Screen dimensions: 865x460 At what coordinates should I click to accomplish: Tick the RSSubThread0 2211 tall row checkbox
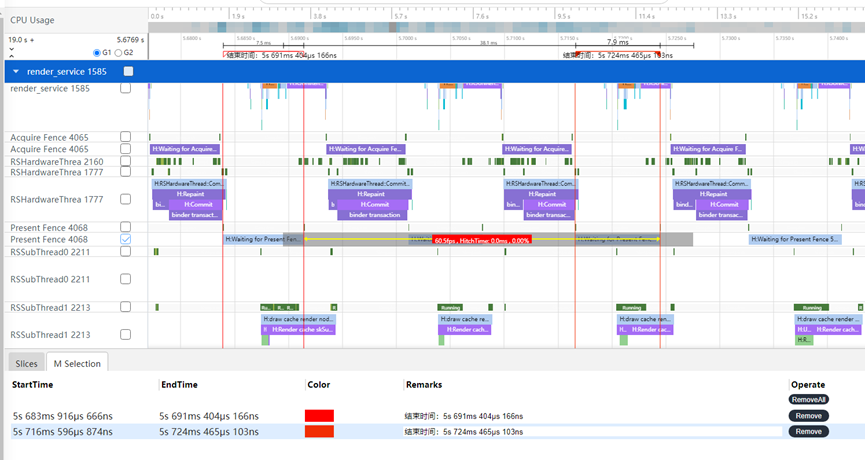[x=125, y=275]
